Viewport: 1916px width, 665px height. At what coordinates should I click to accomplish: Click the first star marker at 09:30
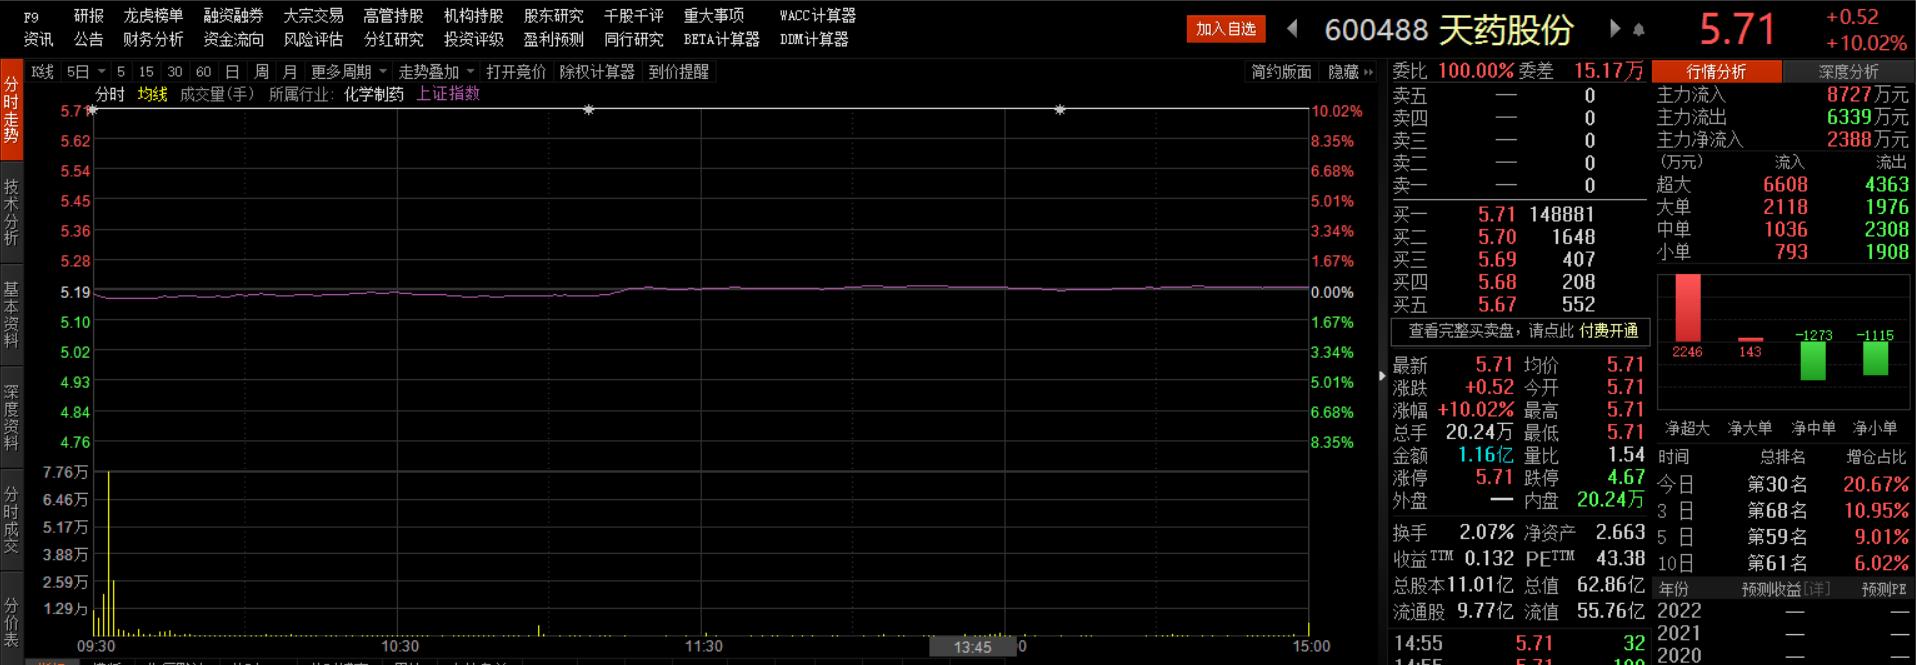tap(92, 110)
